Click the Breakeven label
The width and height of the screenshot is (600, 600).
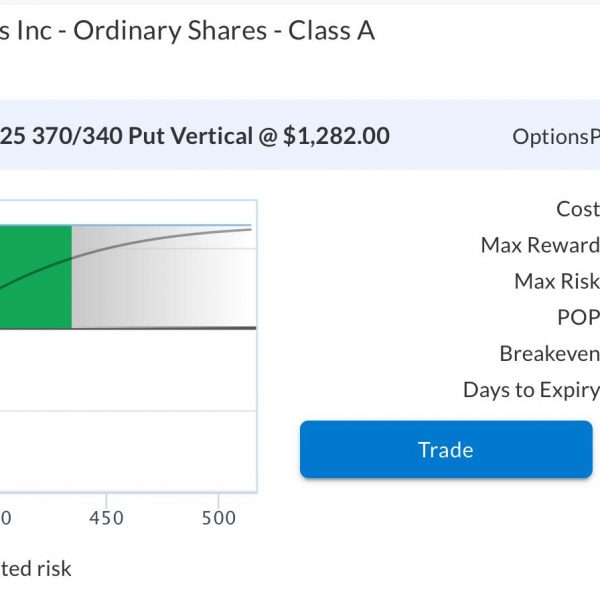coord(549,353)
